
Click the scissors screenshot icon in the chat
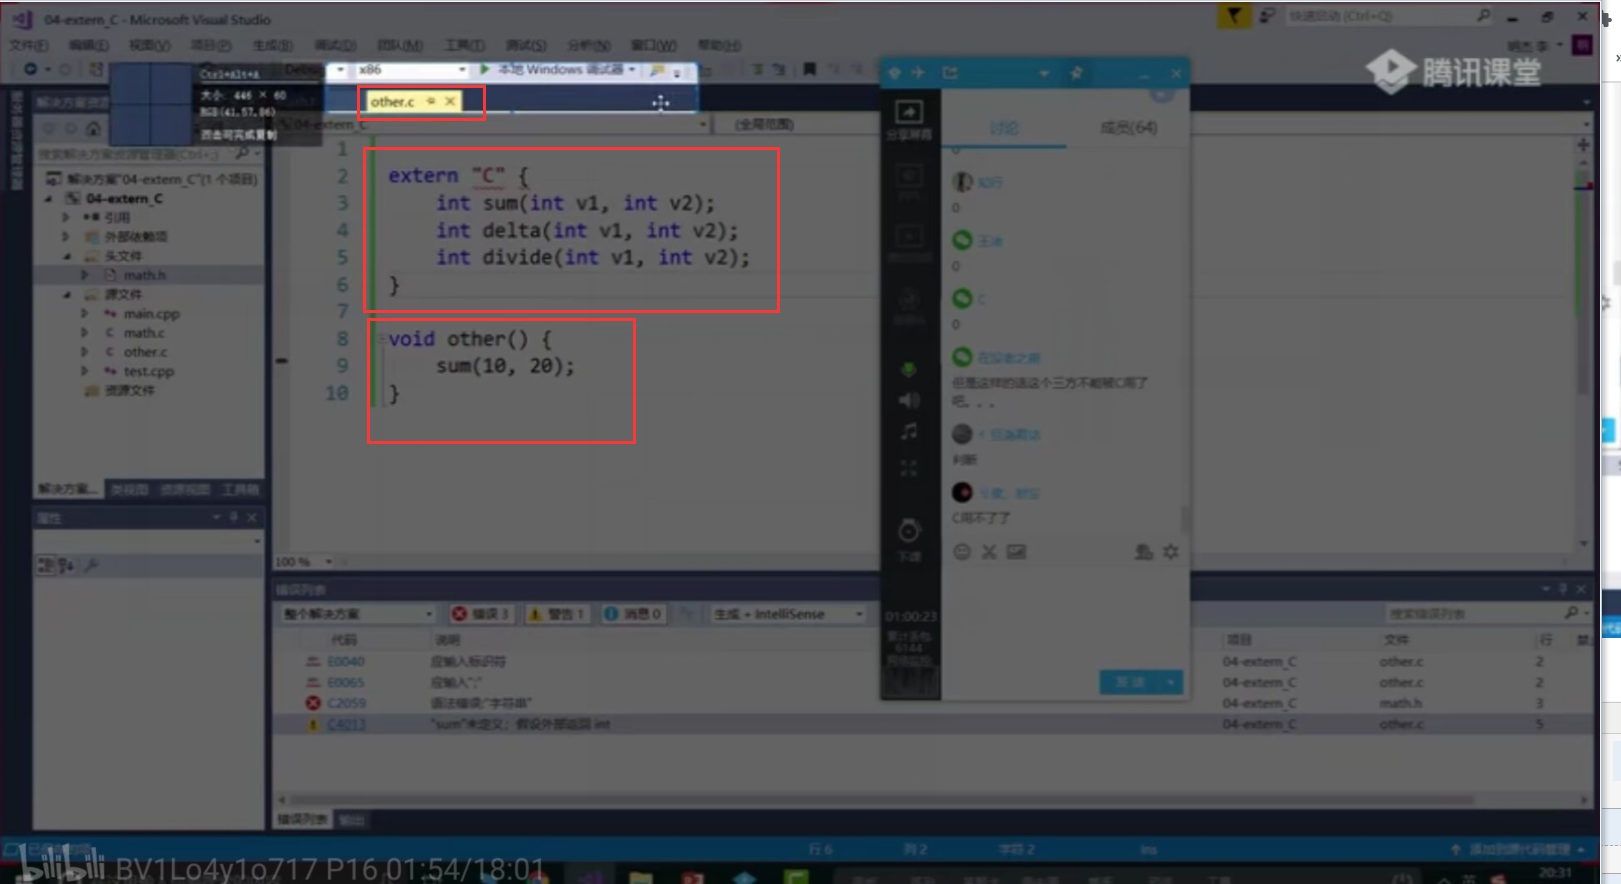[989, 551]
